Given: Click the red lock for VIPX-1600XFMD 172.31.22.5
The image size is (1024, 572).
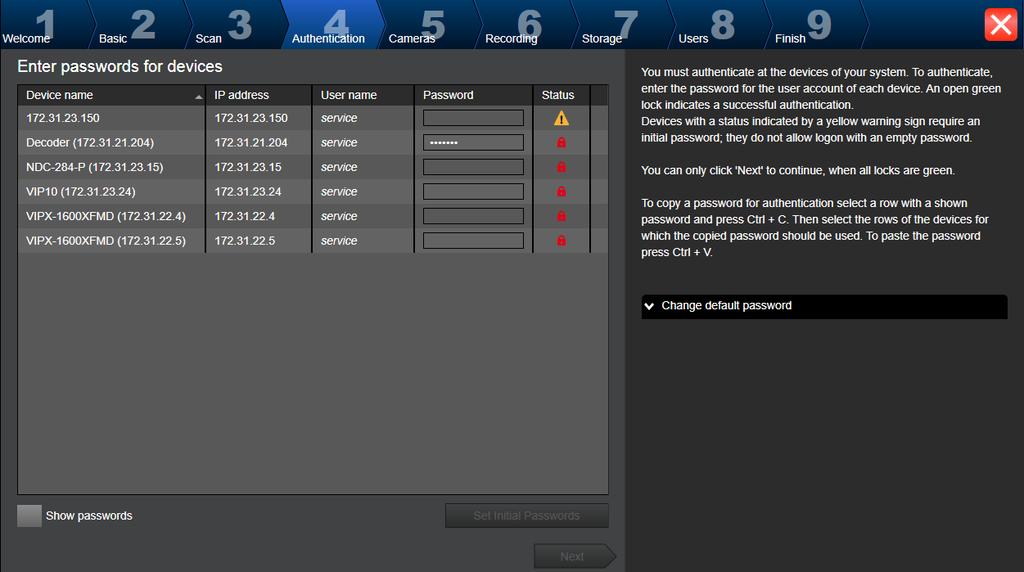Looking at the screenshot, I should [x=561, y=240].
